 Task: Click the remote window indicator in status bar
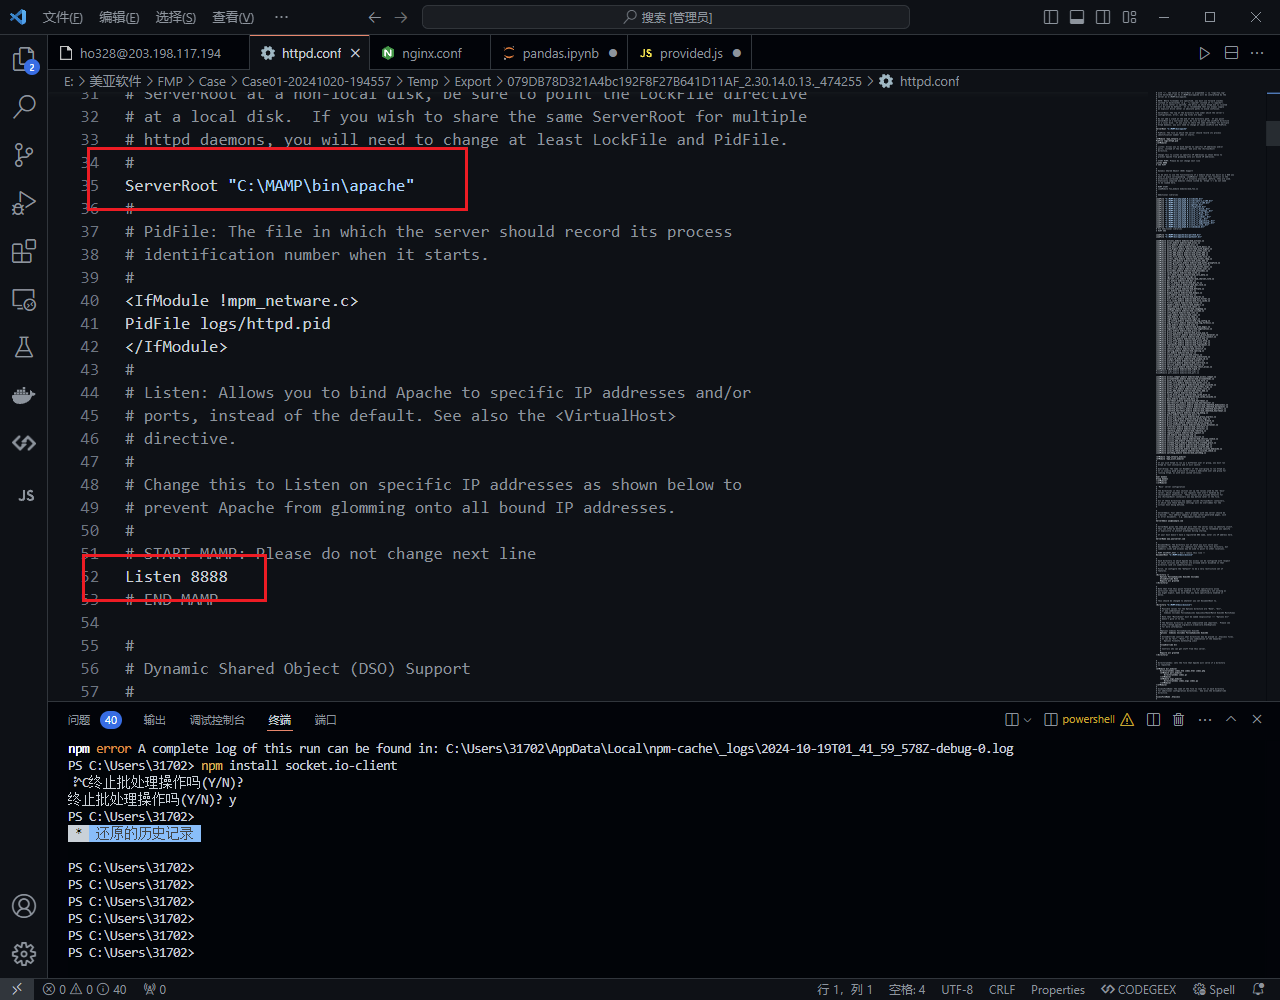17,989
